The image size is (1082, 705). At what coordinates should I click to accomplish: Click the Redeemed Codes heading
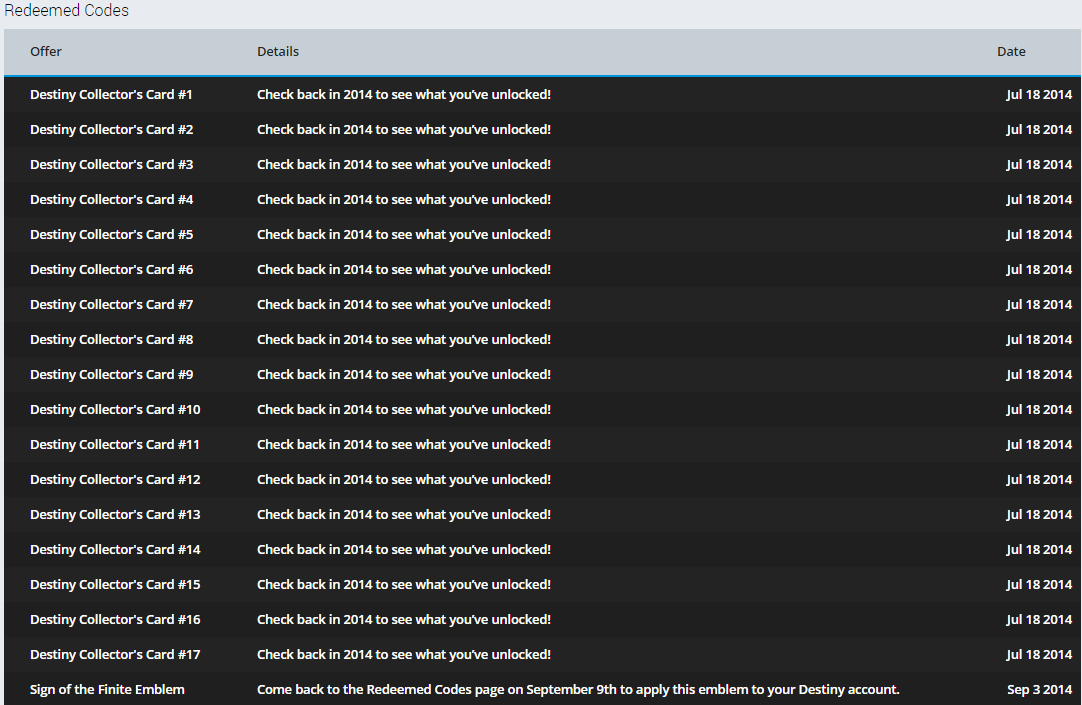coord(66,11)
